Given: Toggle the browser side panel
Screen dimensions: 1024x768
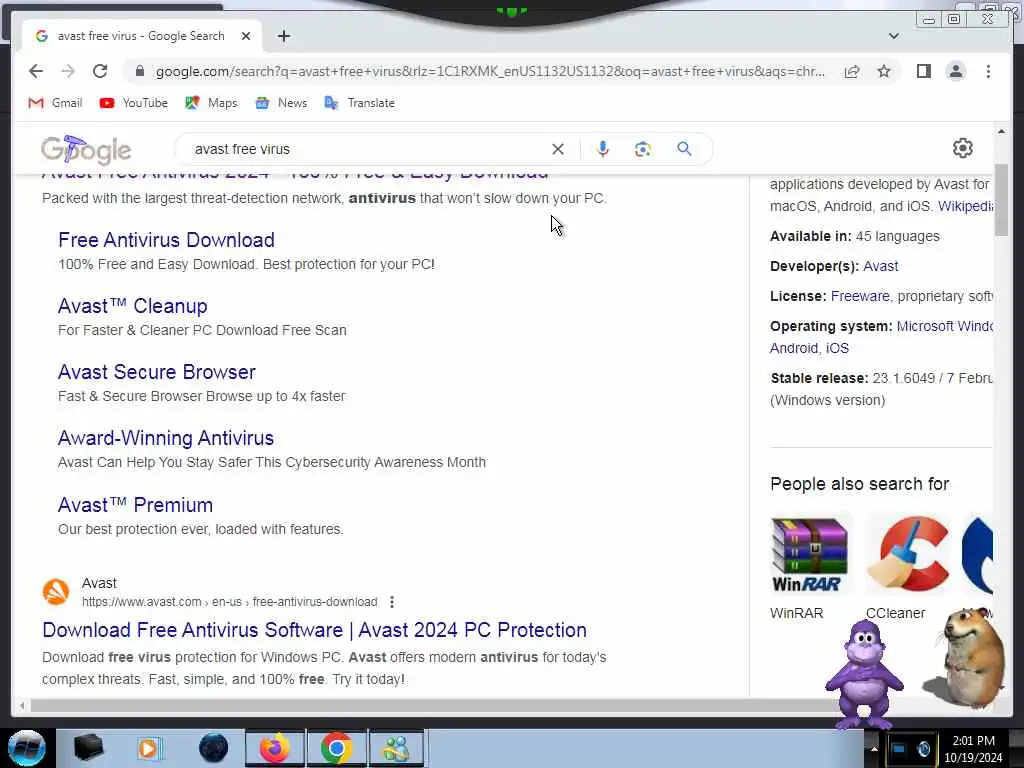Looking at the screenshot, I should click(923, 71).
